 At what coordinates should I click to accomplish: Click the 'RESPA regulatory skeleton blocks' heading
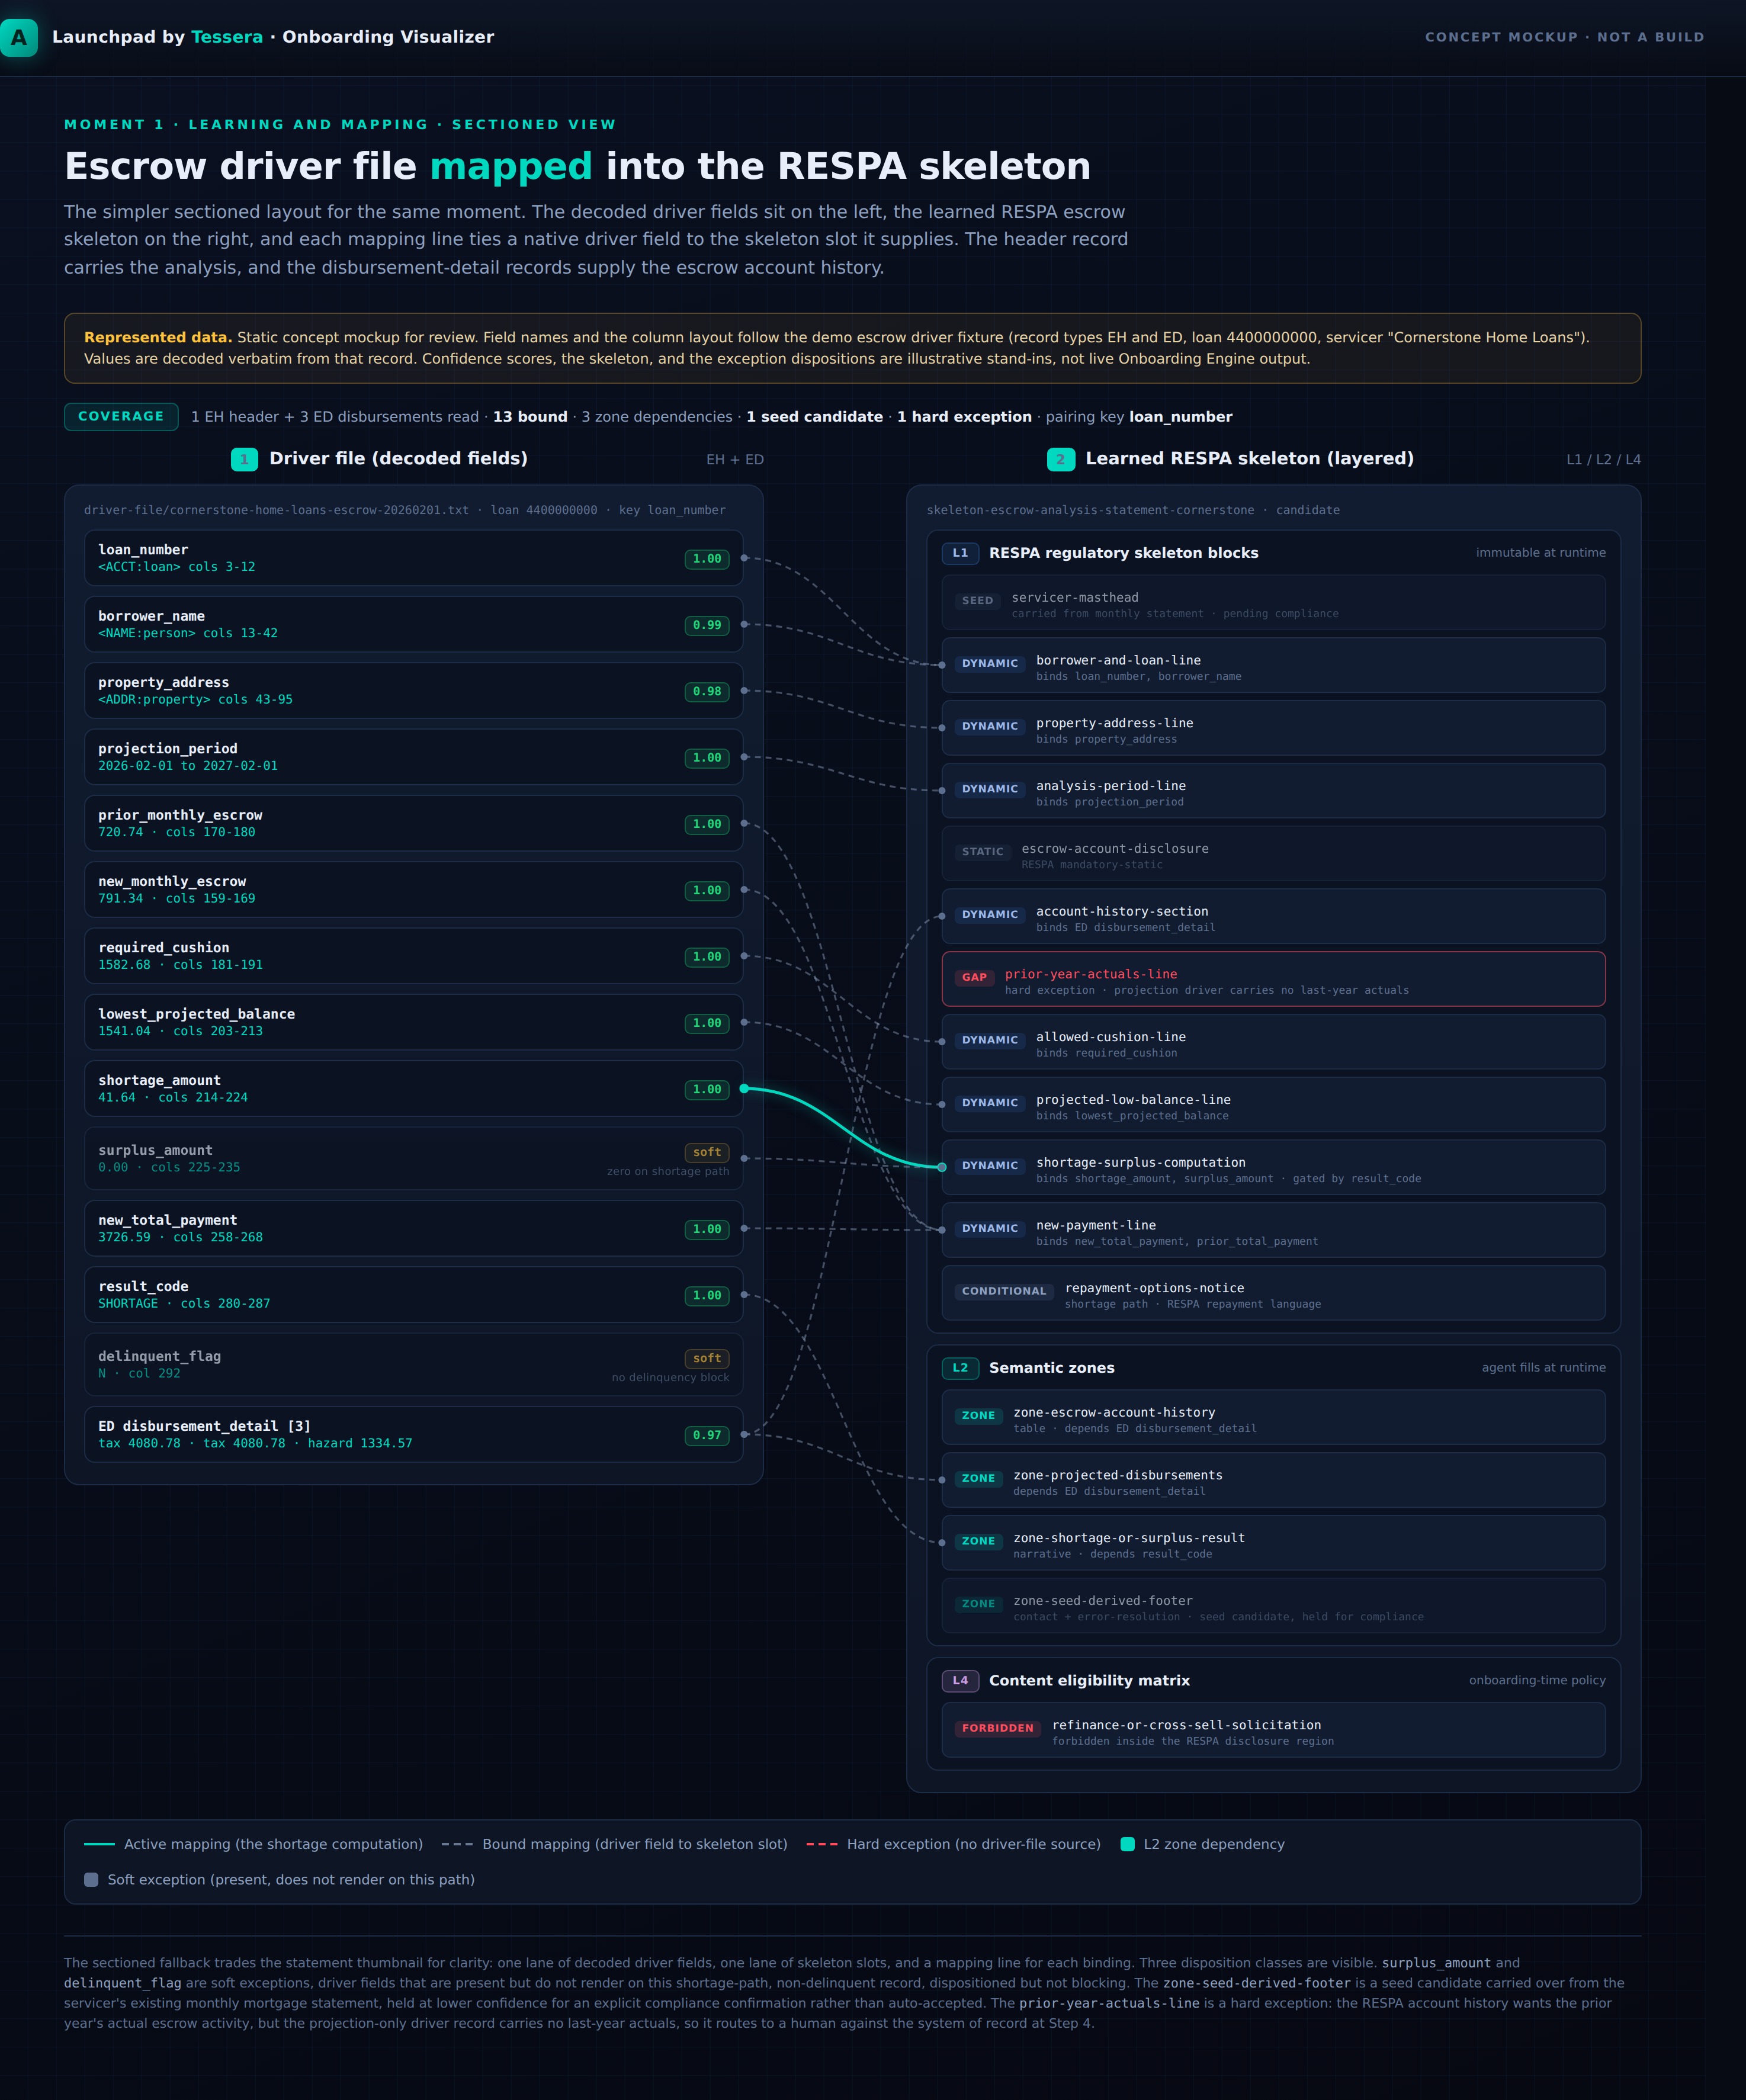pyautogui.click(x=1123, y=553)
